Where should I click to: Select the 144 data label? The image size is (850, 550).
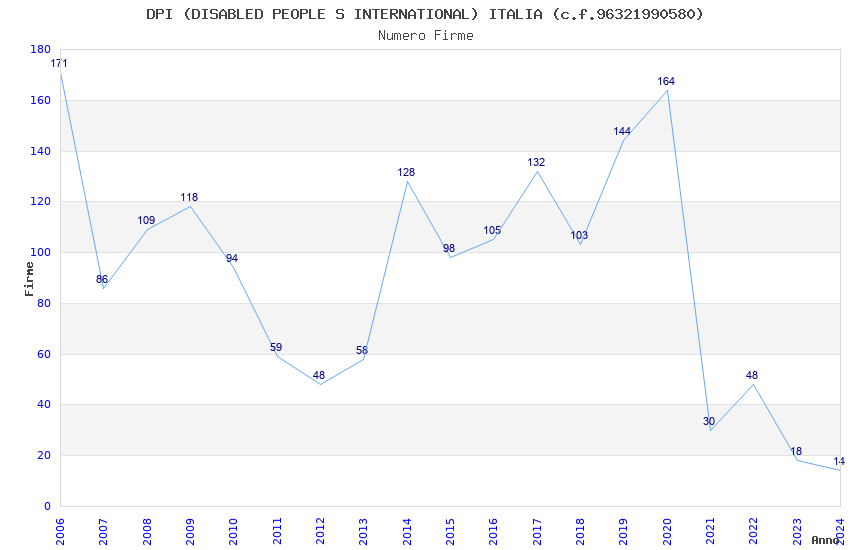622,131
